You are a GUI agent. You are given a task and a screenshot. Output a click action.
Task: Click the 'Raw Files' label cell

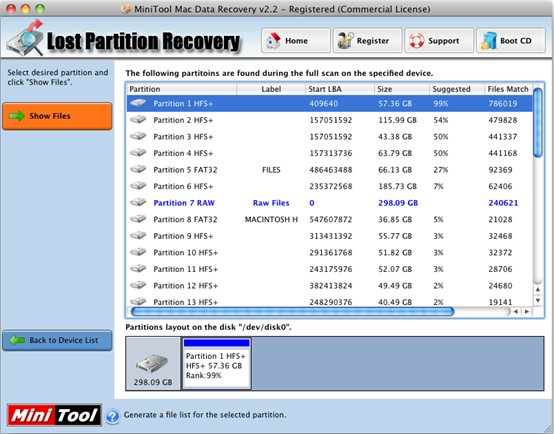(271, 203)
